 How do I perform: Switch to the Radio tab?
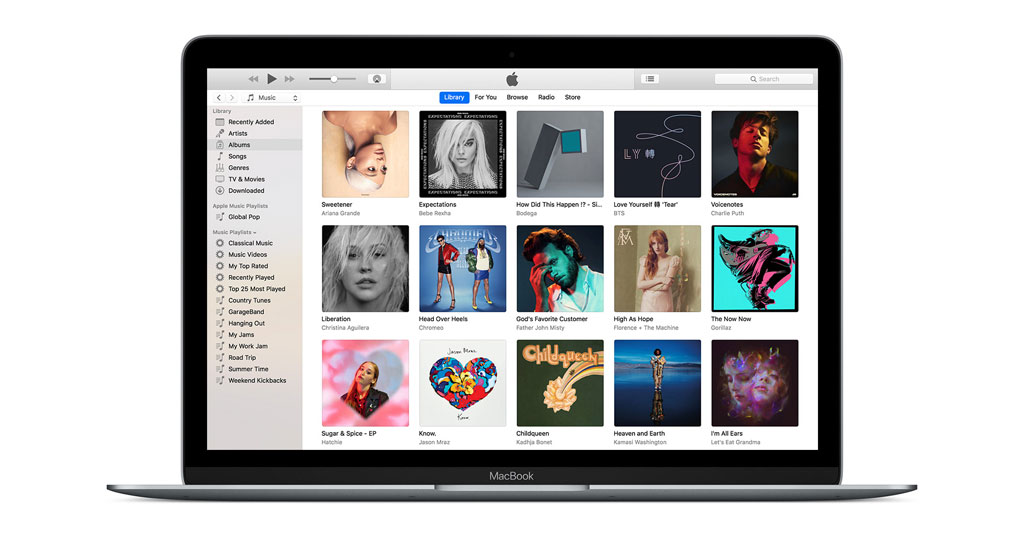(546, 97)
